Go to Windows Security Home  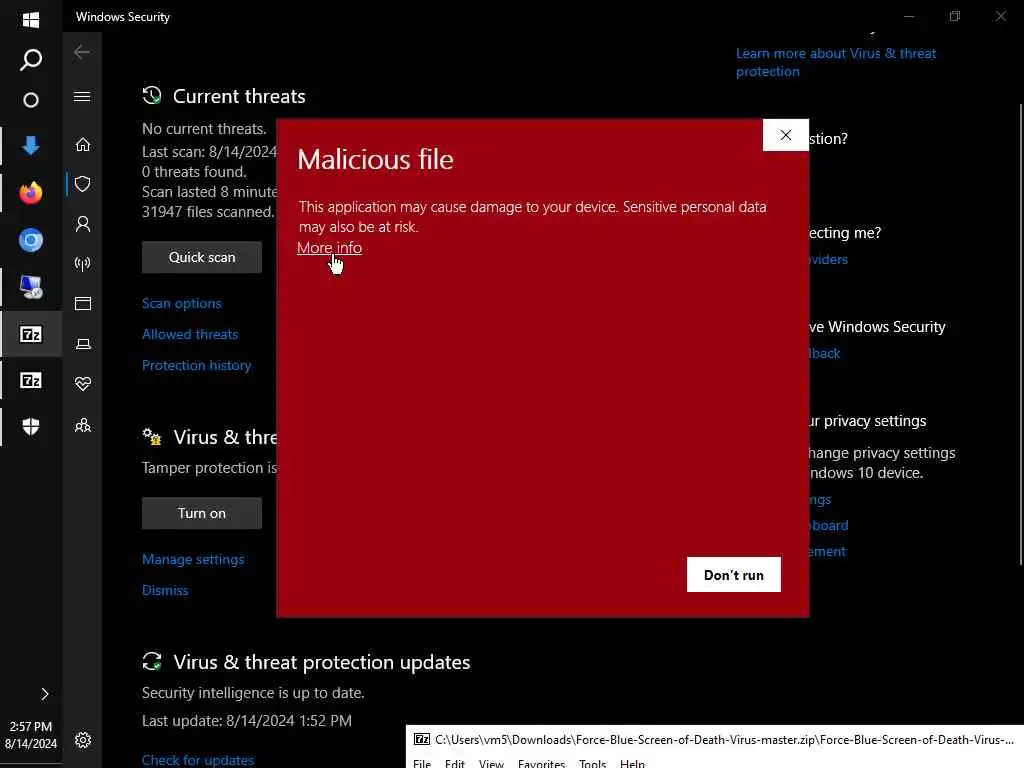[x=82, y=144]
